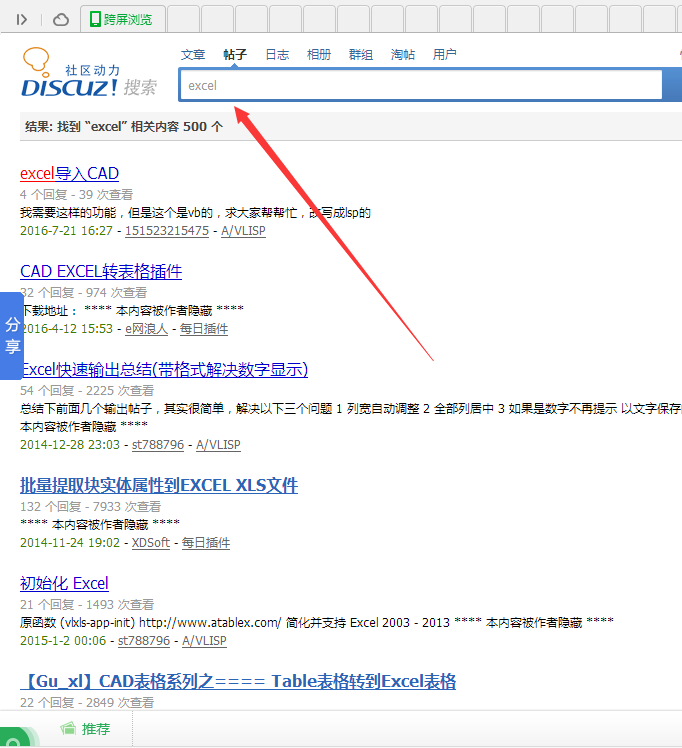Click the green circular icon at bottom-left corner
This screenshot has height=748, width=682.
14,738
